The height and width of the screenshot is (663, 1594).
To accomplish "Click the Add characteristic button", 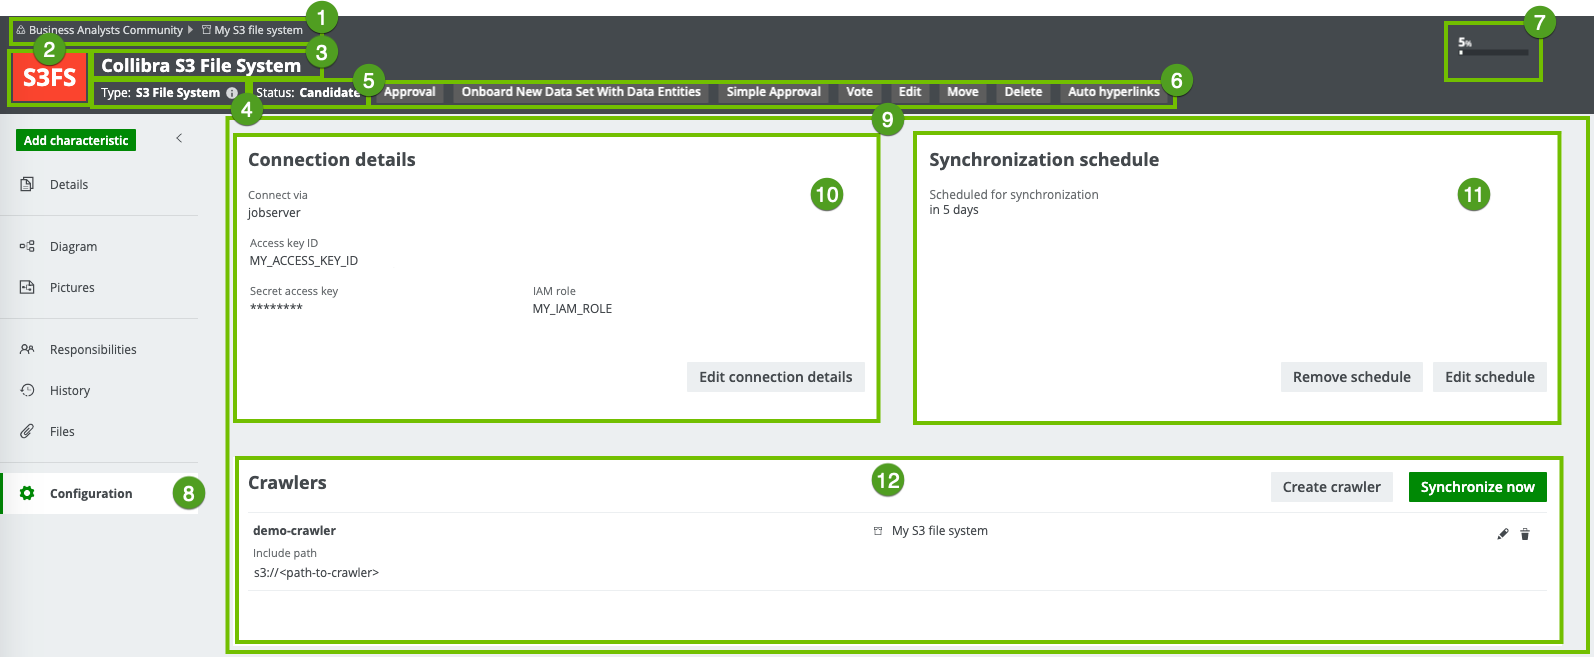I will [x=76, y=140].
